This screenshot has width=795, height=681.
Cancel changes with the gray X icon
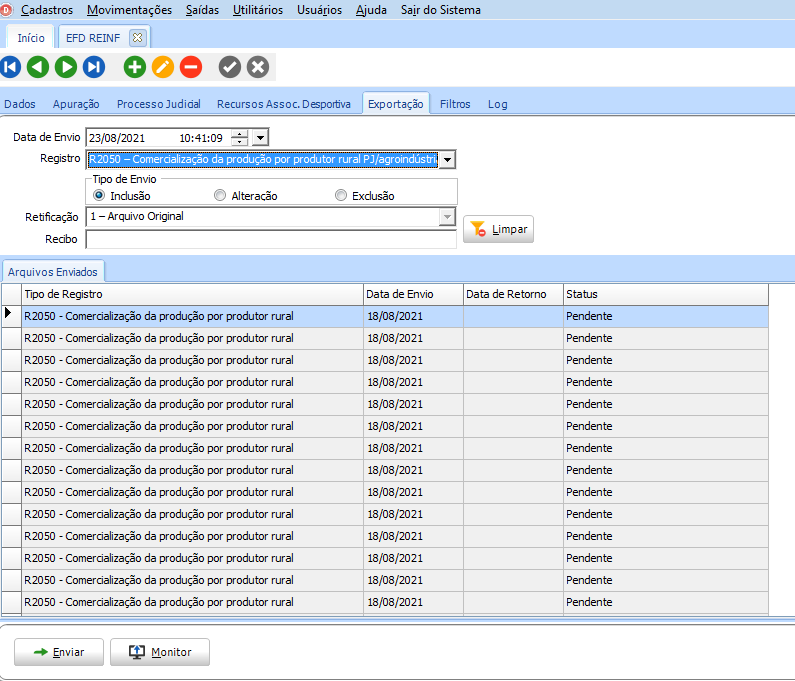point(258,67)
